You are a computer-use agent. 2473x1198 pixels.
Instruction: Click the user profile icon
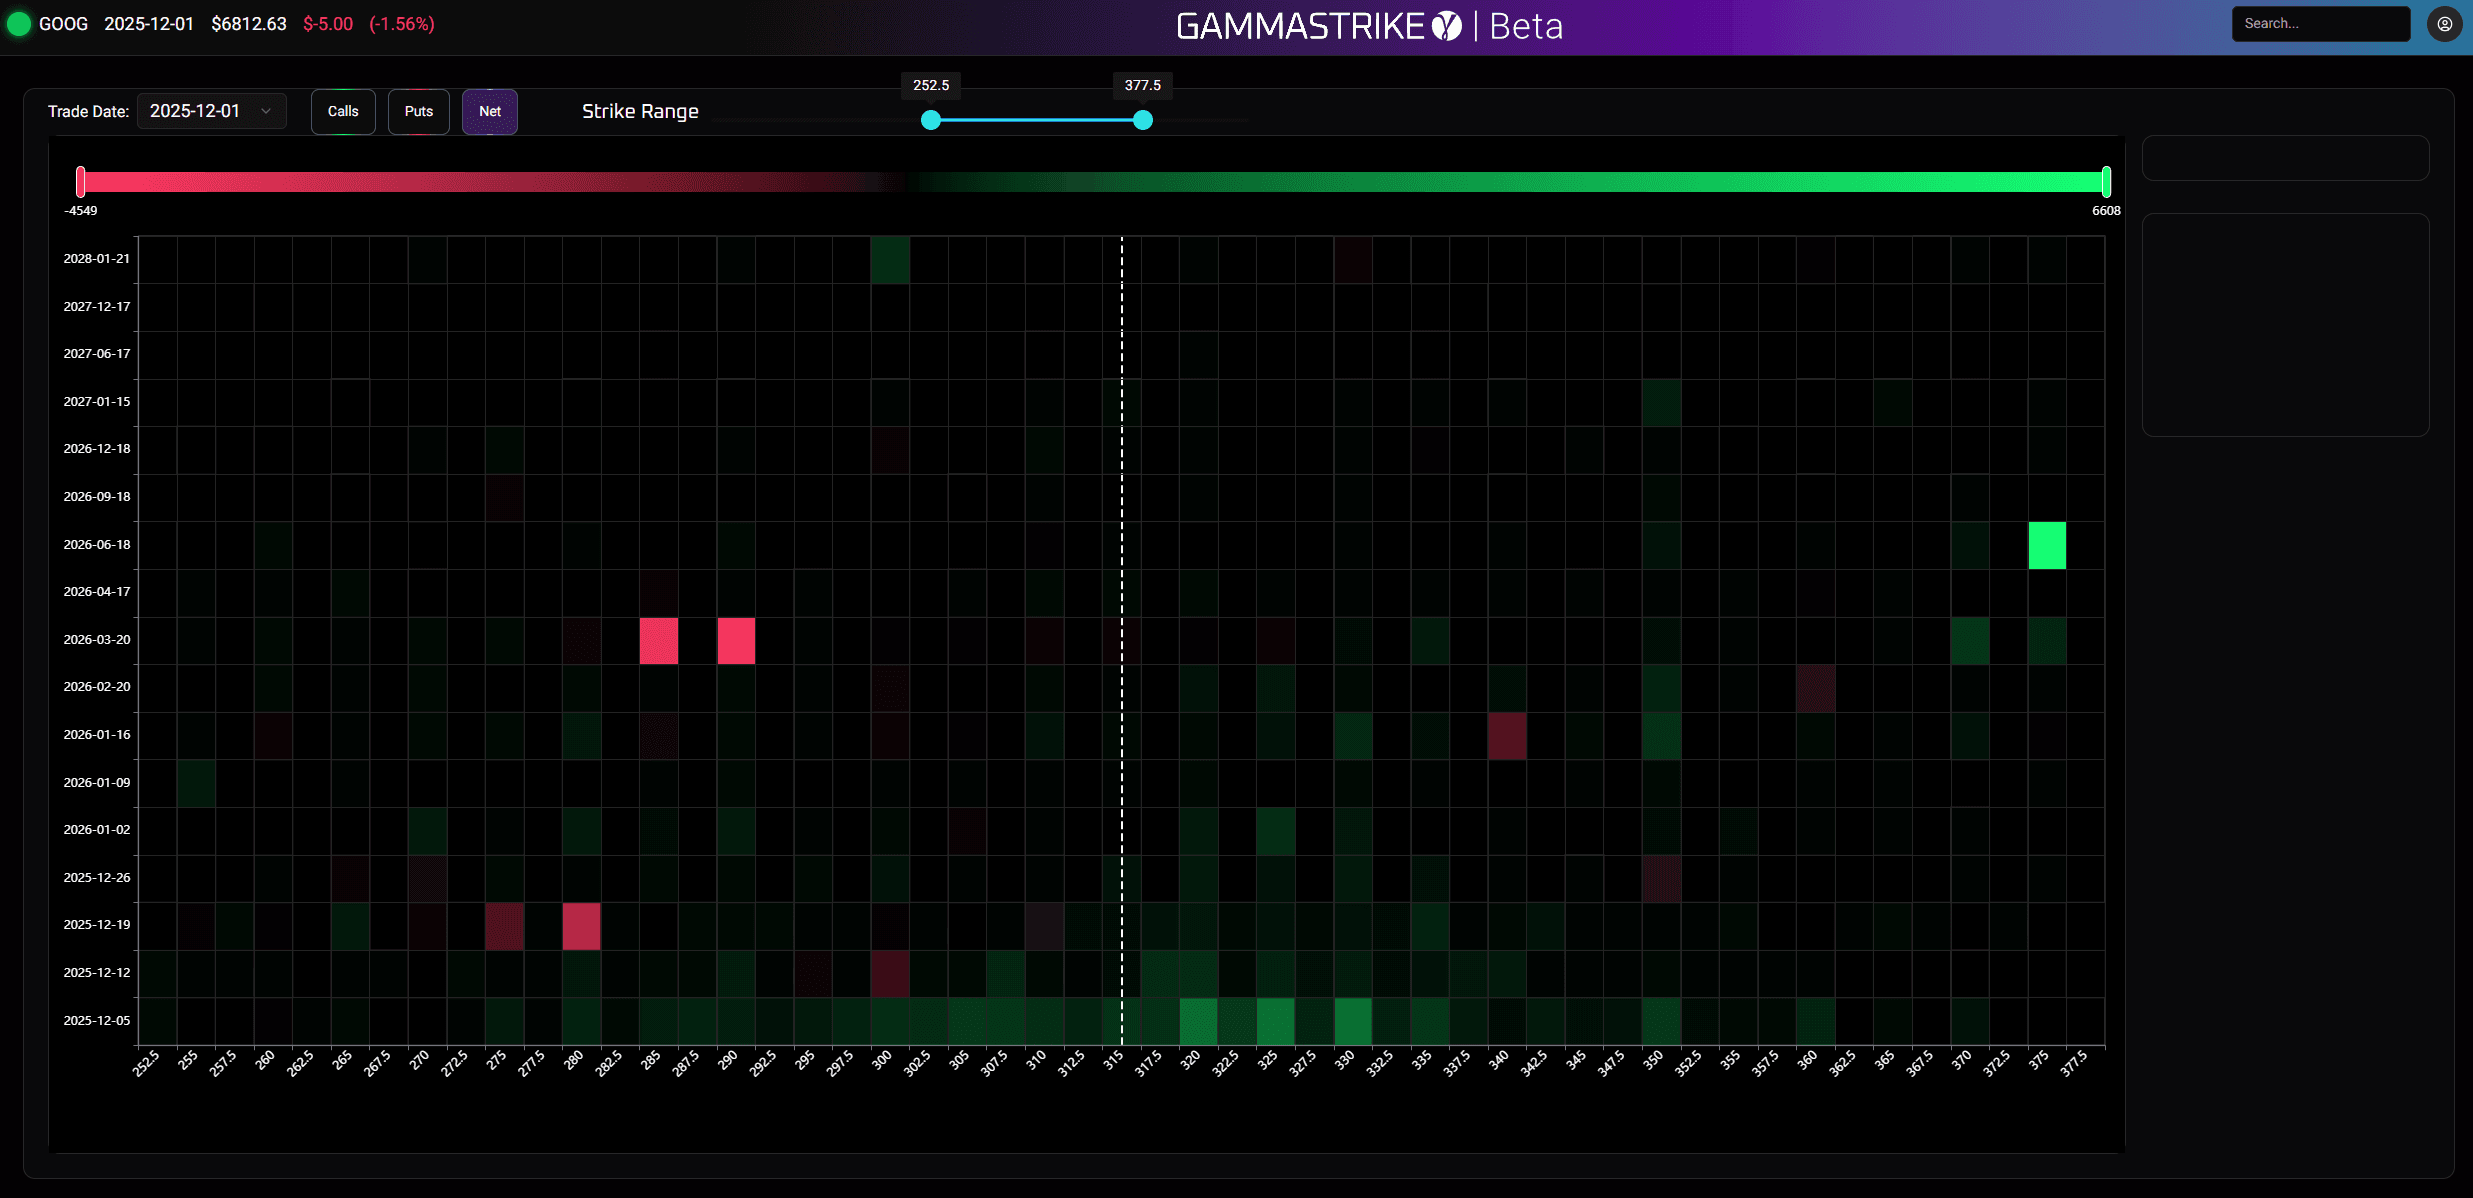[2444, 24]
